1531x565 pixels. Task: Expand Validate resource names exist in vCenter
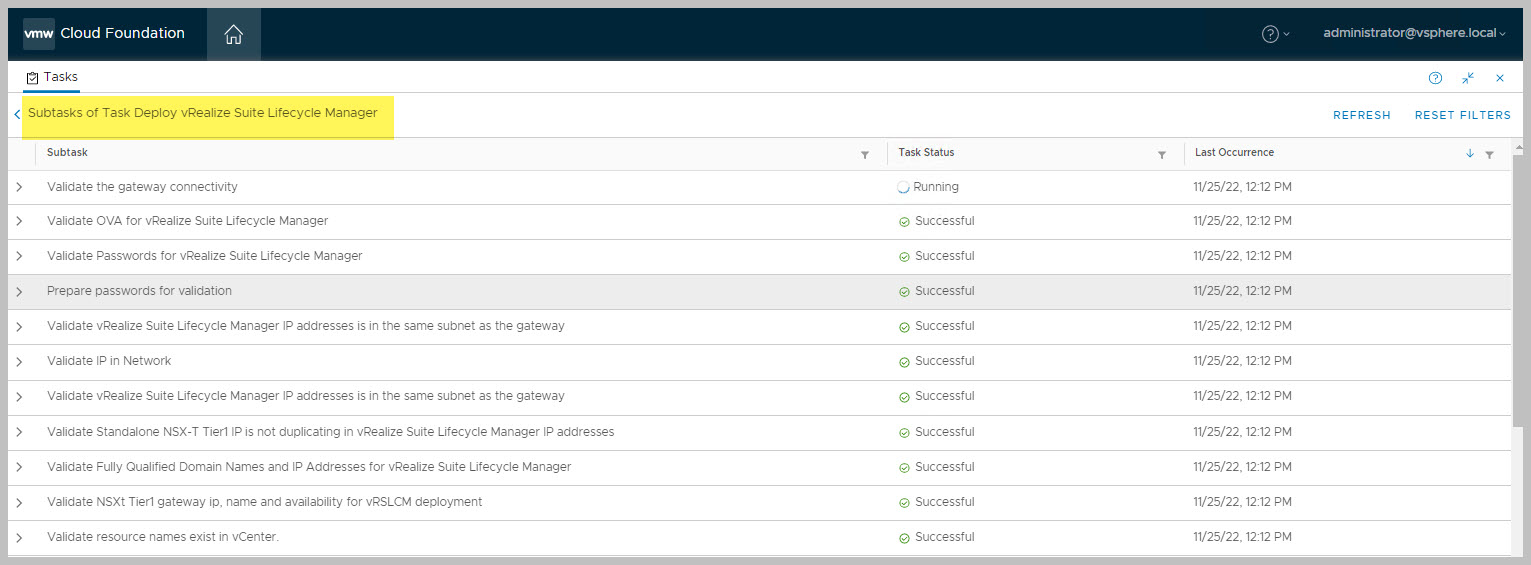(19, 538)
